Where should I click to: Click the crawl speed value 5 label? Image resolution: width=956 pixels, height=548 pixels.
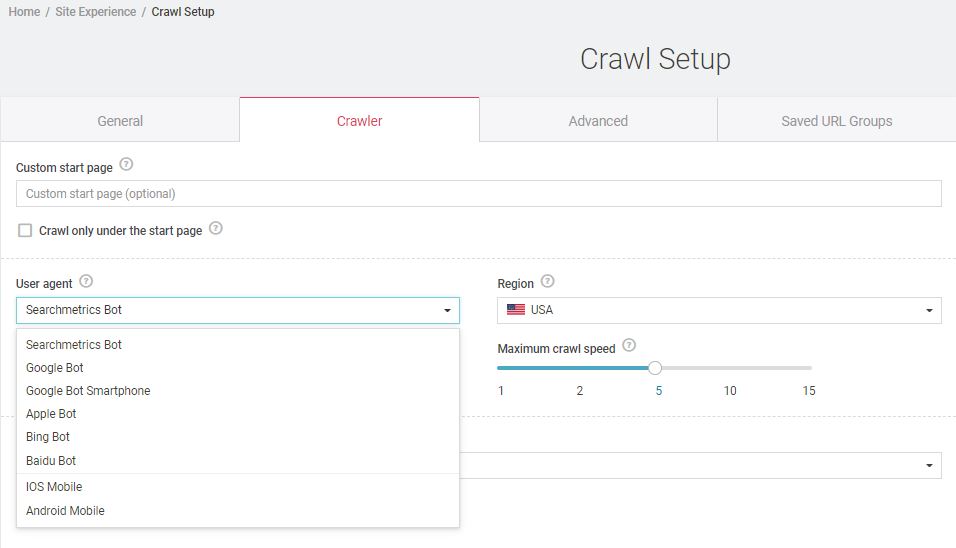658,391
